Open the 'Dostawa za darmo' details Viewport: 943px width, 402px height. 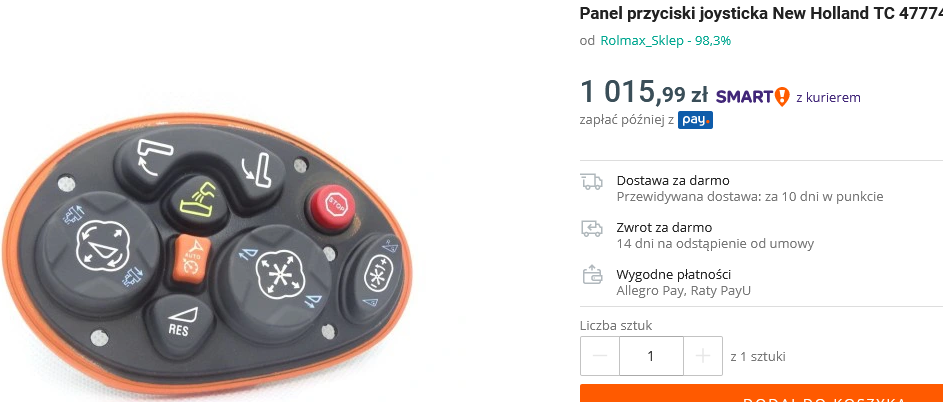(x=673, y=181)
